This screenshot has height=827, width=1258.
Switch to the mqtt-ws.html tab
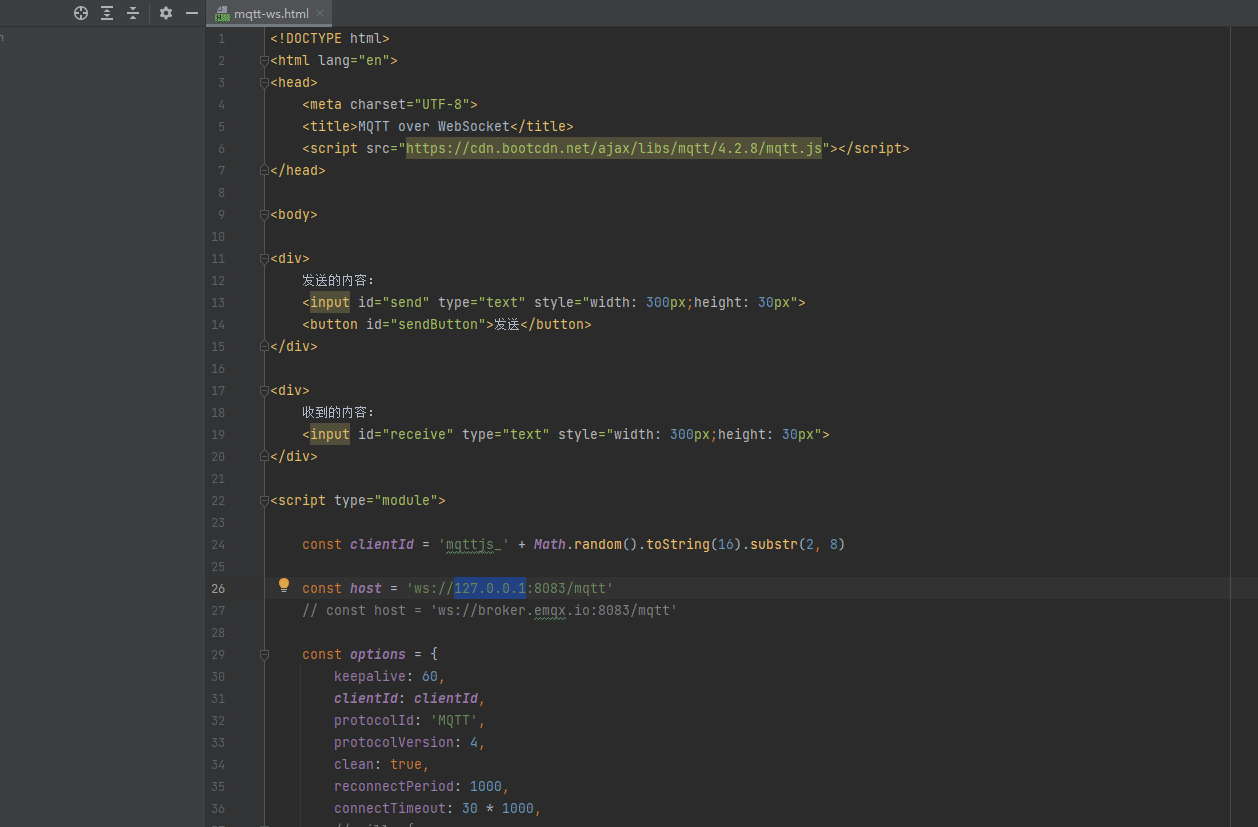(x=270, y=14)
